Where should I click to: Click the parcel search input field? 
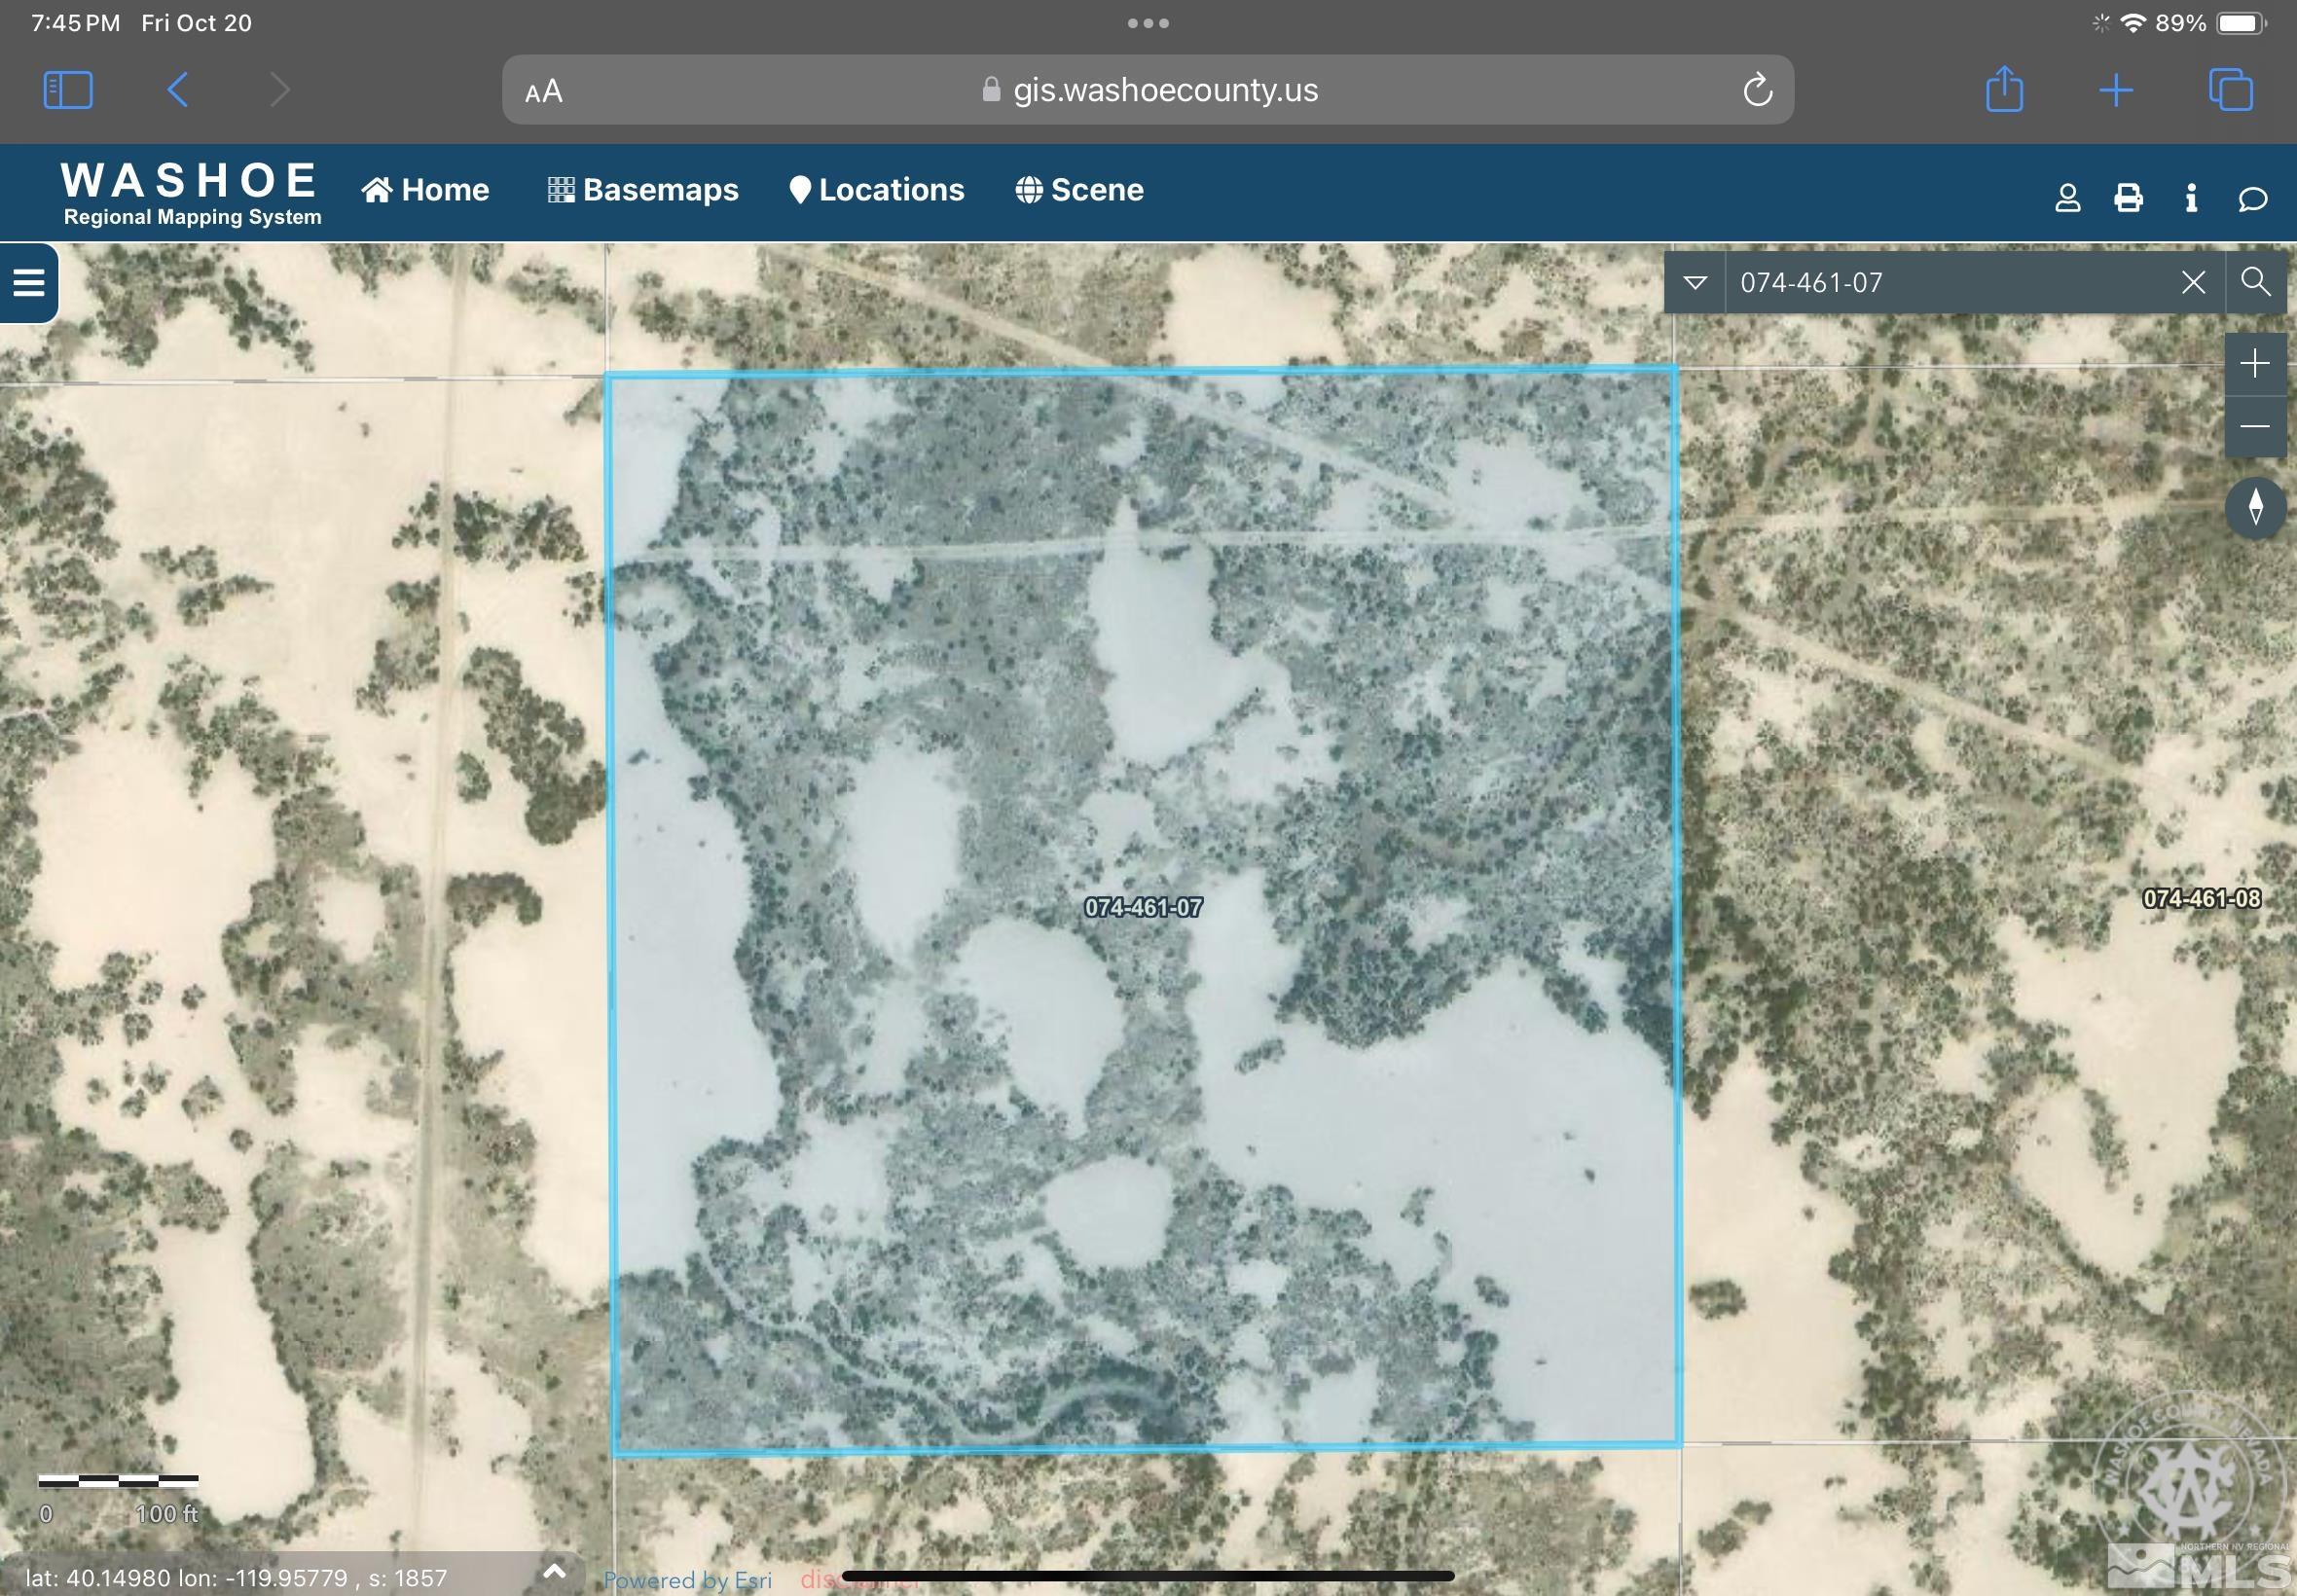[1950, 283]
